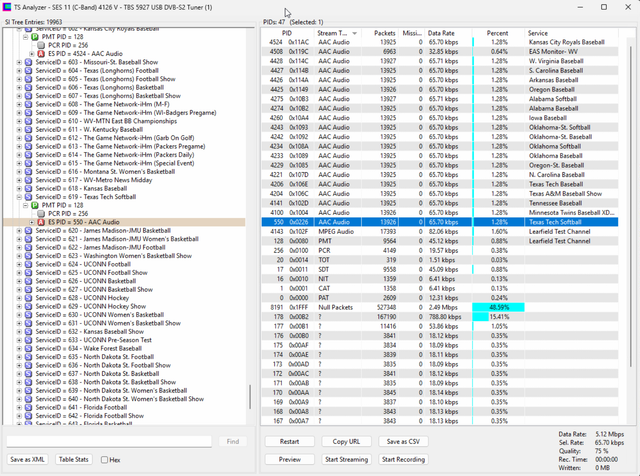The height and width of the screenshot is (476, 640).
Task: Click service icon for ServiceID 633 UCONN Pre-Season Test
Action: click(x=28, y=340)
